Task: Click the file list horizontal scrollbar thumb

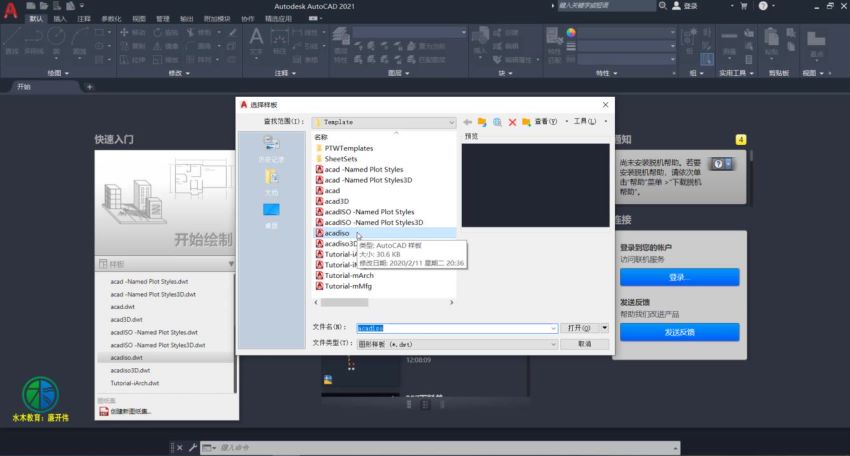Action: click(x=344, y=303)
